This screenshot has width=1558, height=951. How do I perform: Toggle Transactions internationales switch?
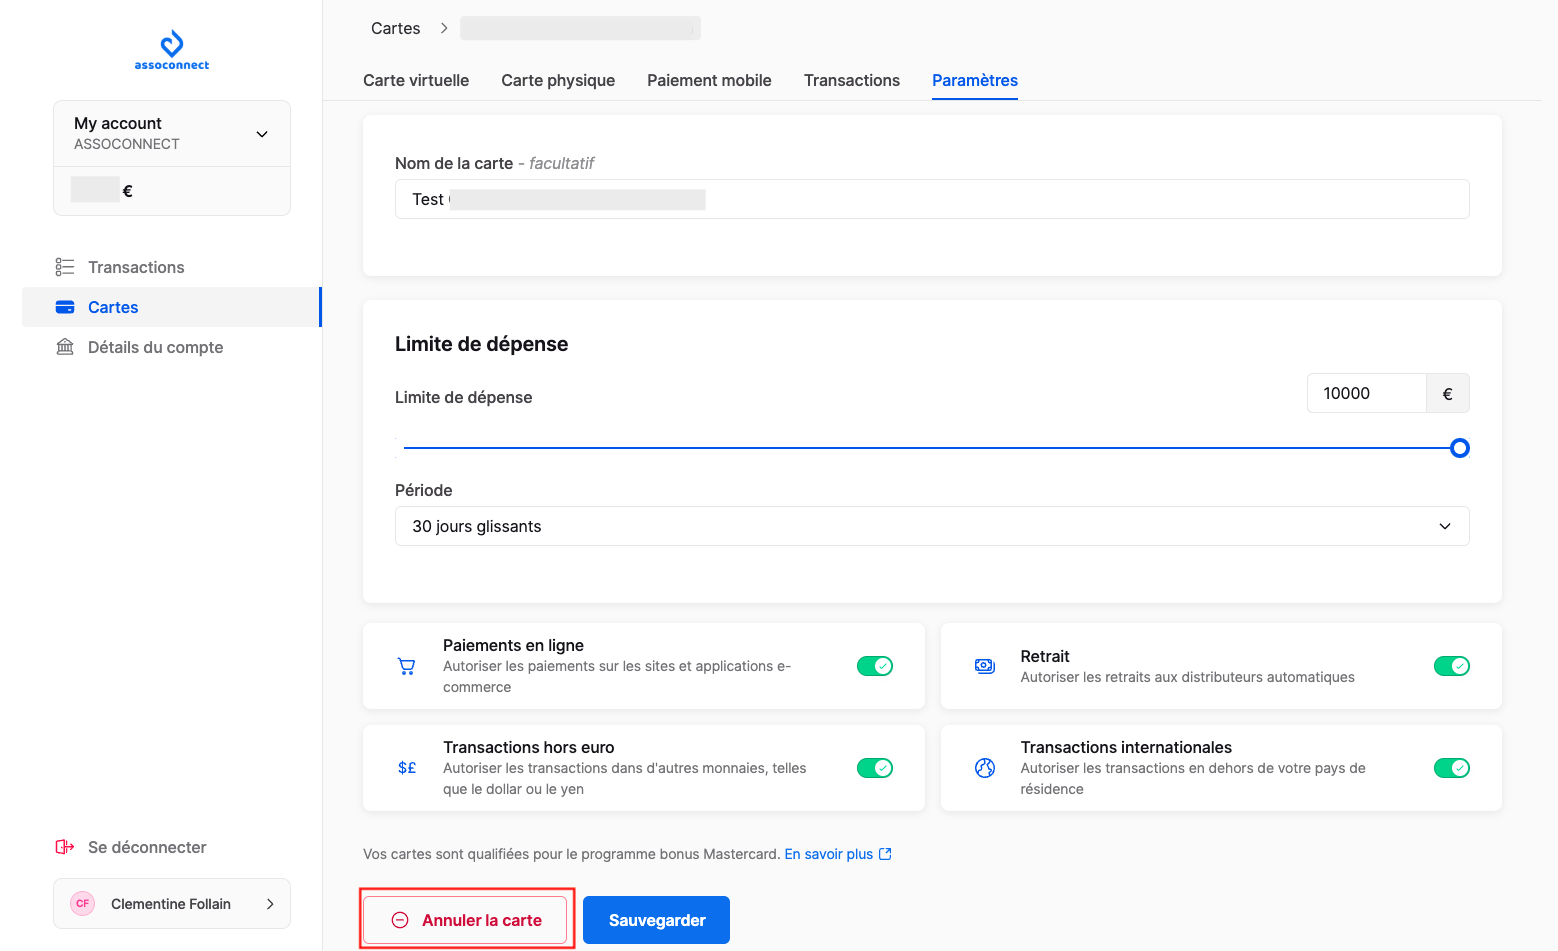pos(1452,768)
